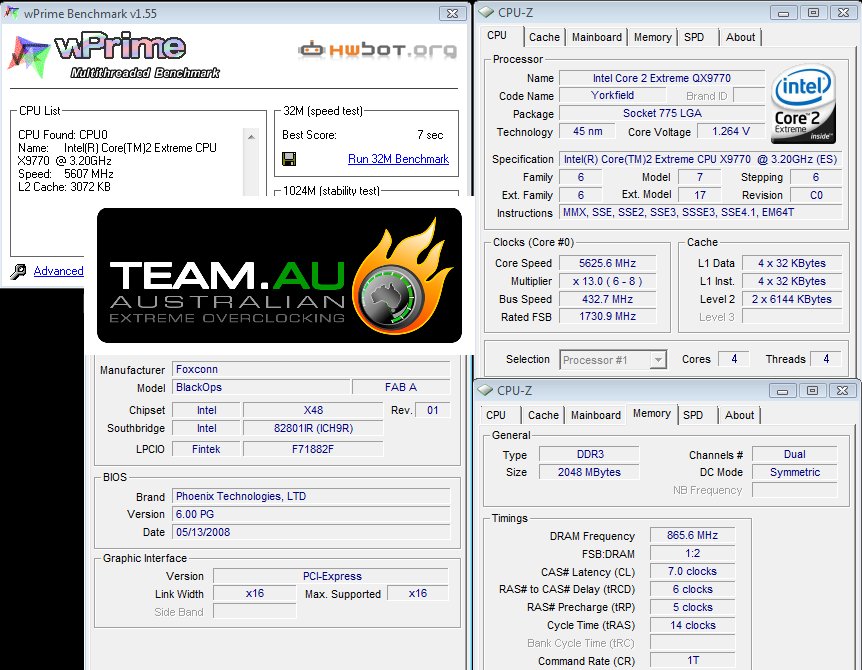Click the upper CPU-Z title bar icon
The height and width of the screenshot is (670, 862).
tap(486, 12)
